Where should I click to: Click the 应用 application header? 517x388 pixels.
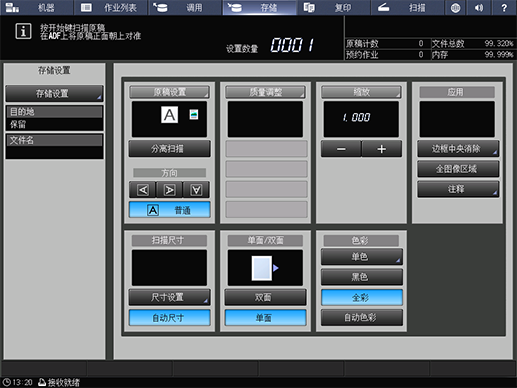point(457,92)
